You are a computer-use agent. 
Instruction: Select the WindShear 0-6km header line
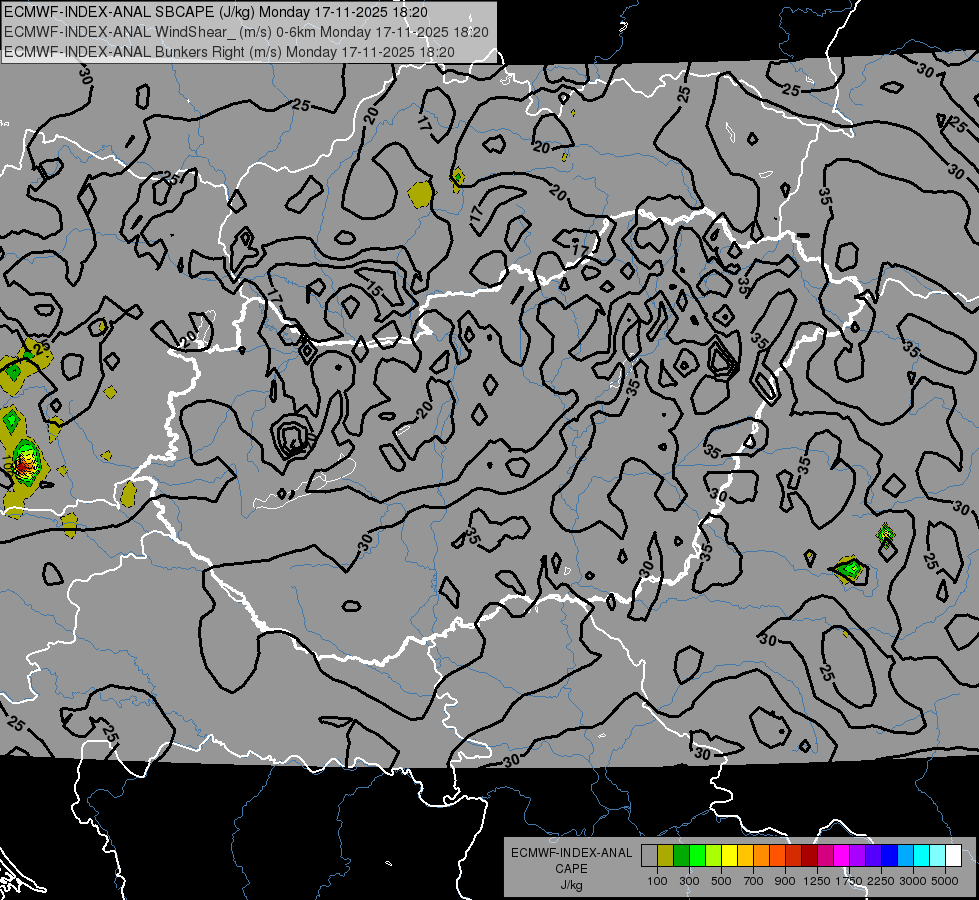[246, 32]
